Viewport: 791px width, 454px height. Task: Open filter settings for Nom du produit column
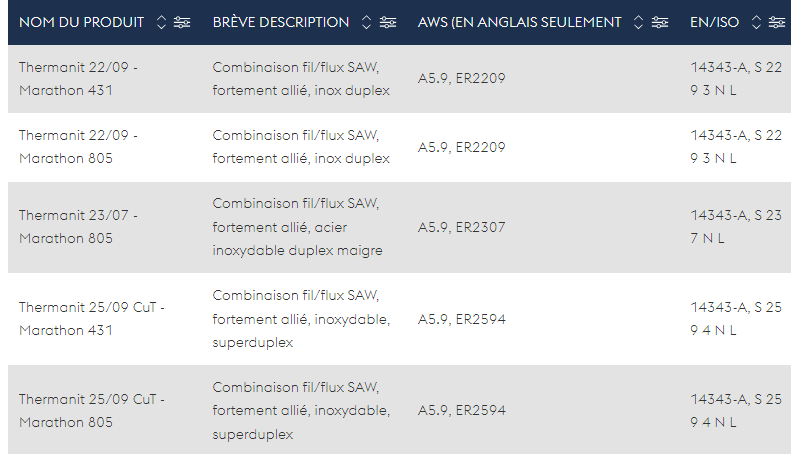[182, 22]
